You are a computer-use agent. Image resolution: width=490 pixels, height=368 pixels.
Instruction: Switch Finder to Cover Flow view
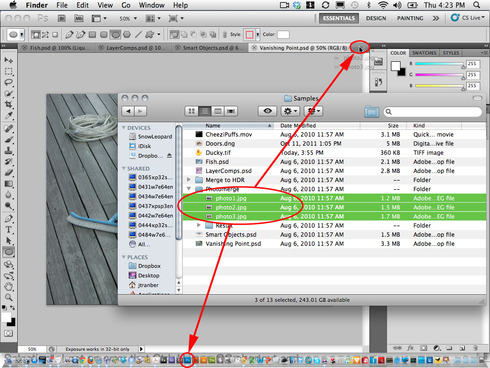click(231, 111)
